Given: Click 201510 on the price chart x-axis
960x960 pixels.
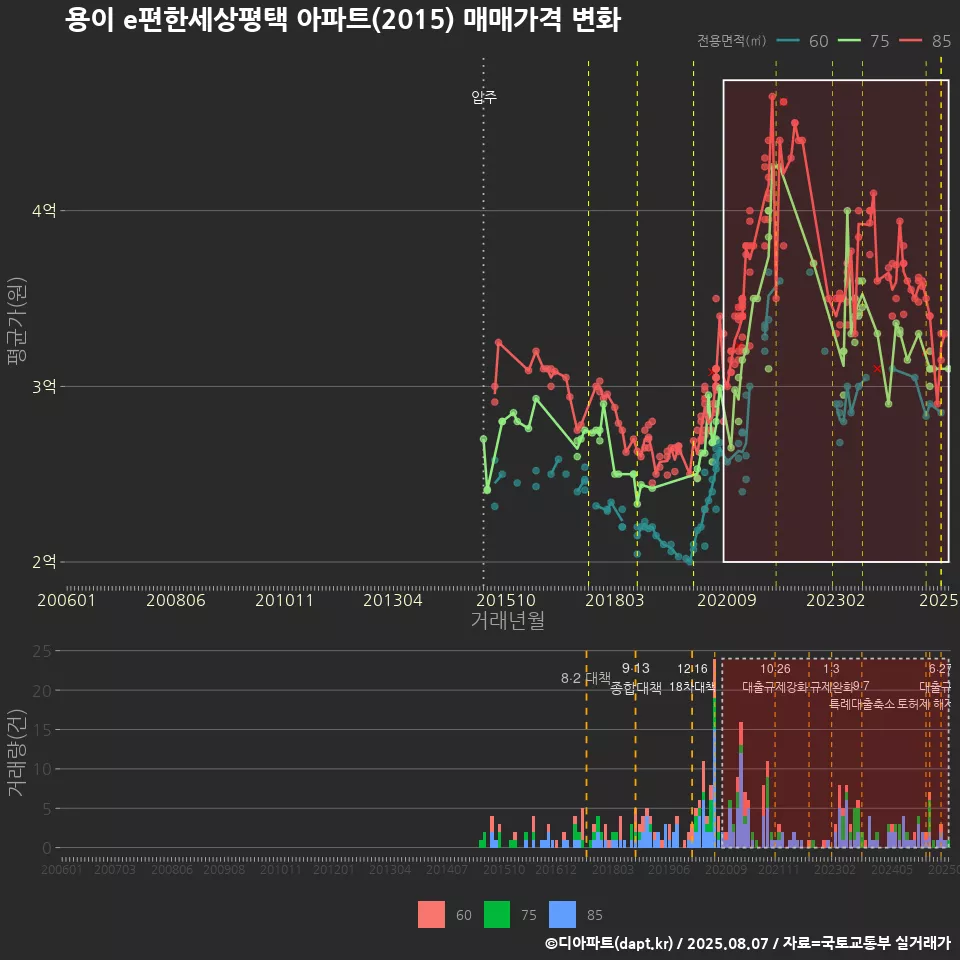Looking at the screenshot, I should click(506, 600).
